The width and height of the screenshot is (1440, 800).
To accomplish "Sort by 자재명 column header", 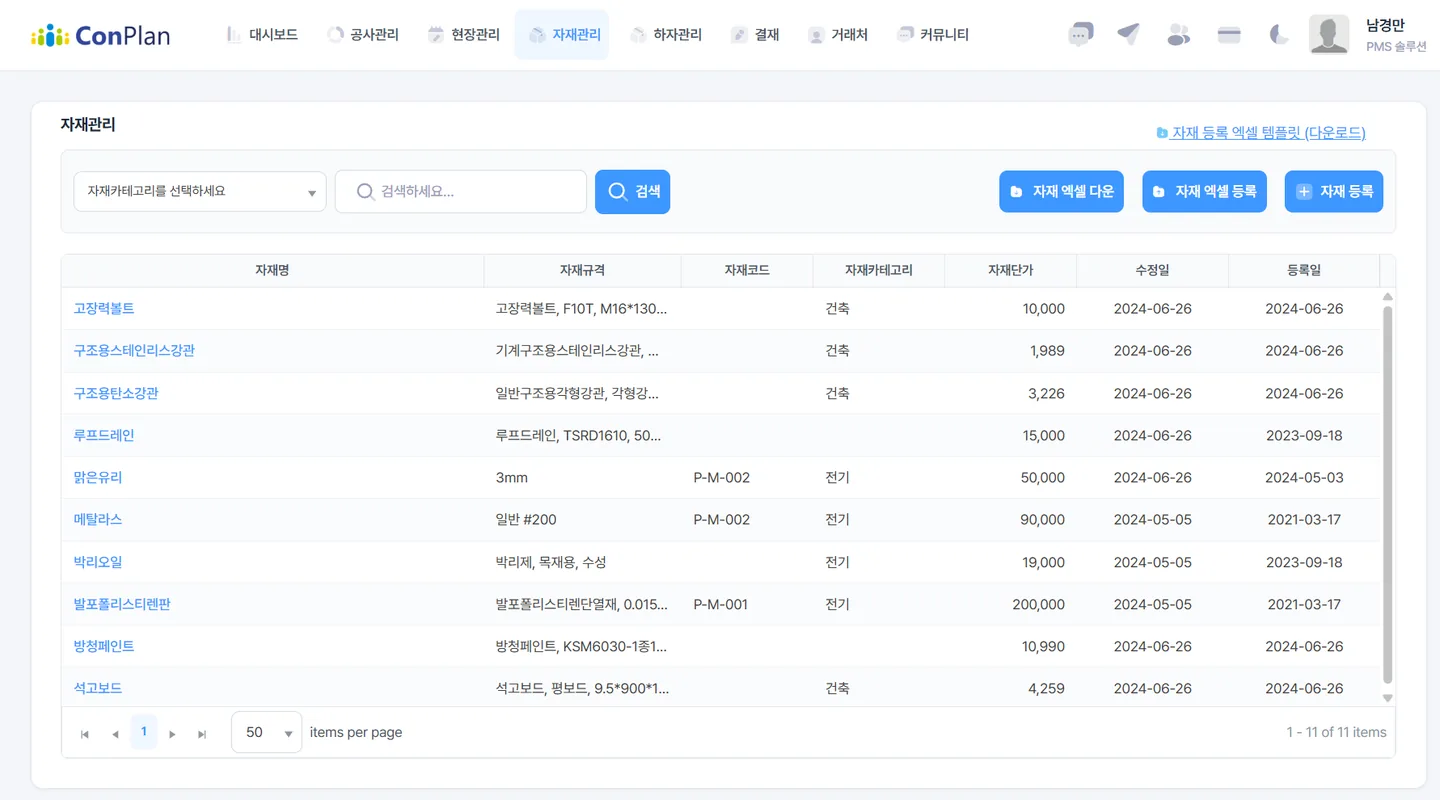I will [272, 270].
